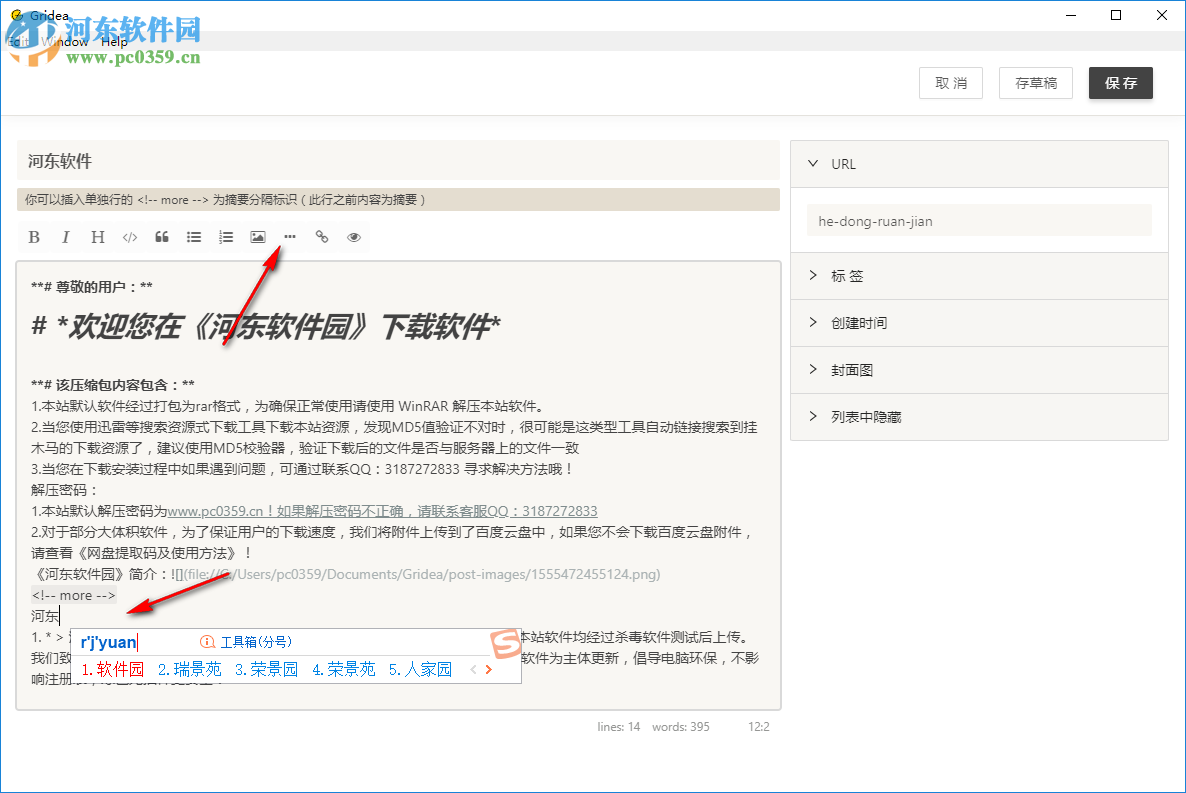The width and height of the screenshot is (1186, 793).
Task: Edit the URL field he-dong-ruan-jian
Action: pyautogui.click(x=979, y=222)
